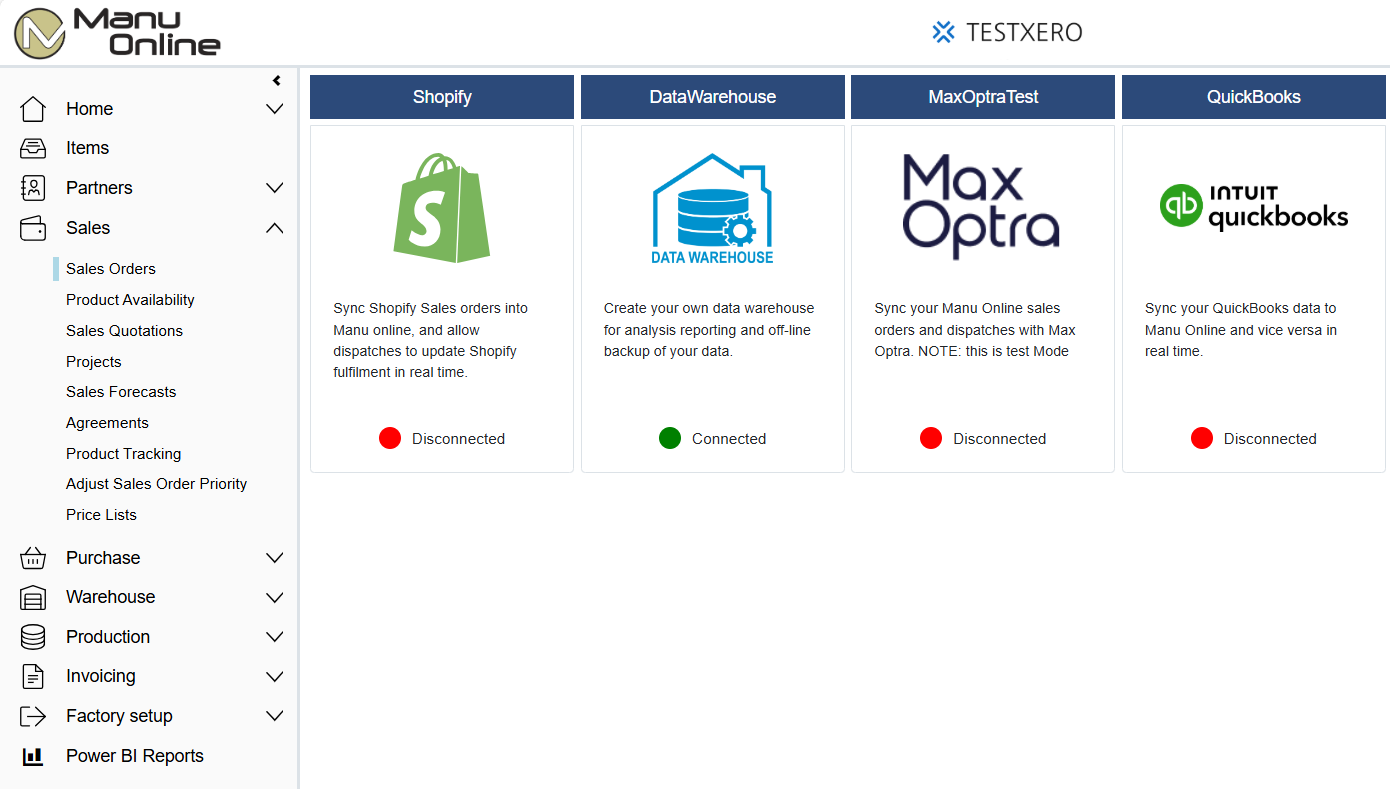1390x789 pixels.
Task: Click the TESTXERO company name
Action: (x=1024, y=32)
